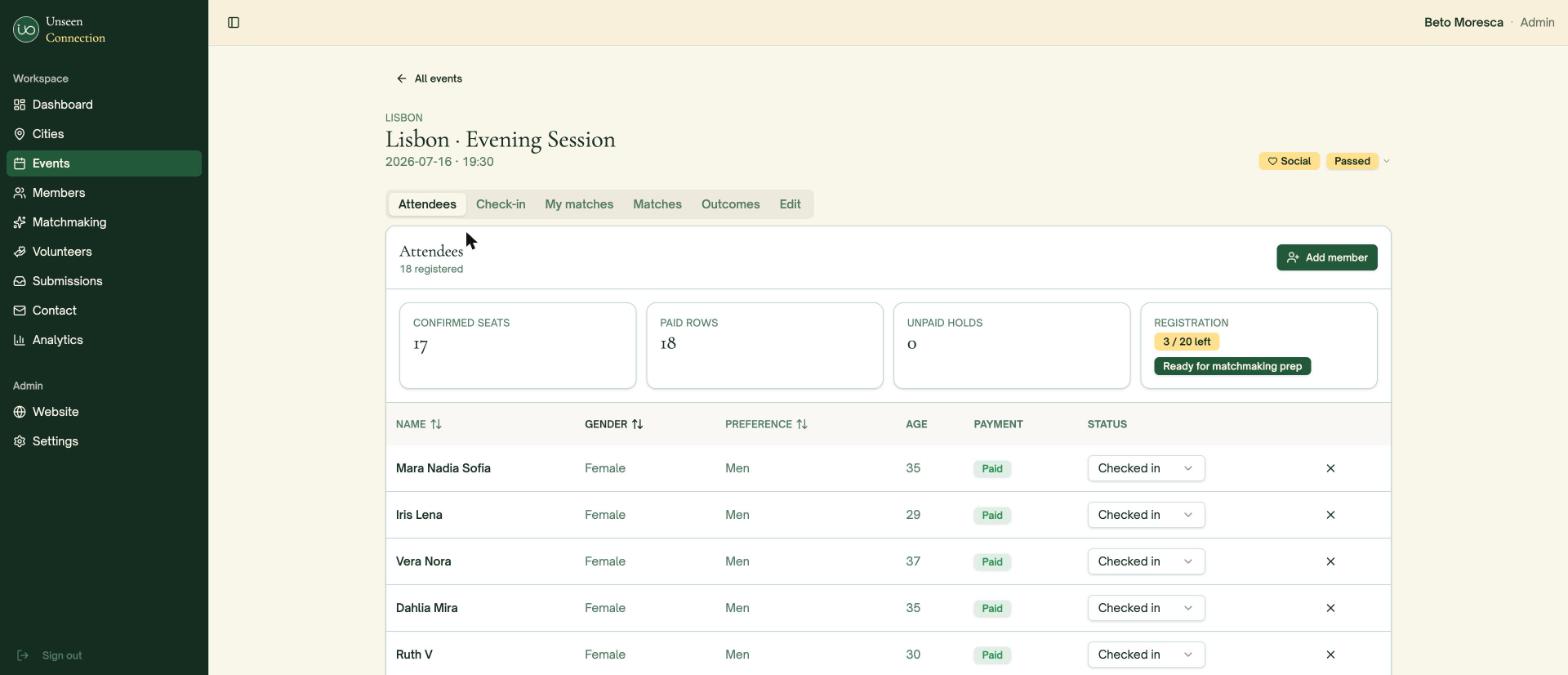Open status dropdown for Ruth V
The width and height of the screenshot is (1568, 675).
1146,655
